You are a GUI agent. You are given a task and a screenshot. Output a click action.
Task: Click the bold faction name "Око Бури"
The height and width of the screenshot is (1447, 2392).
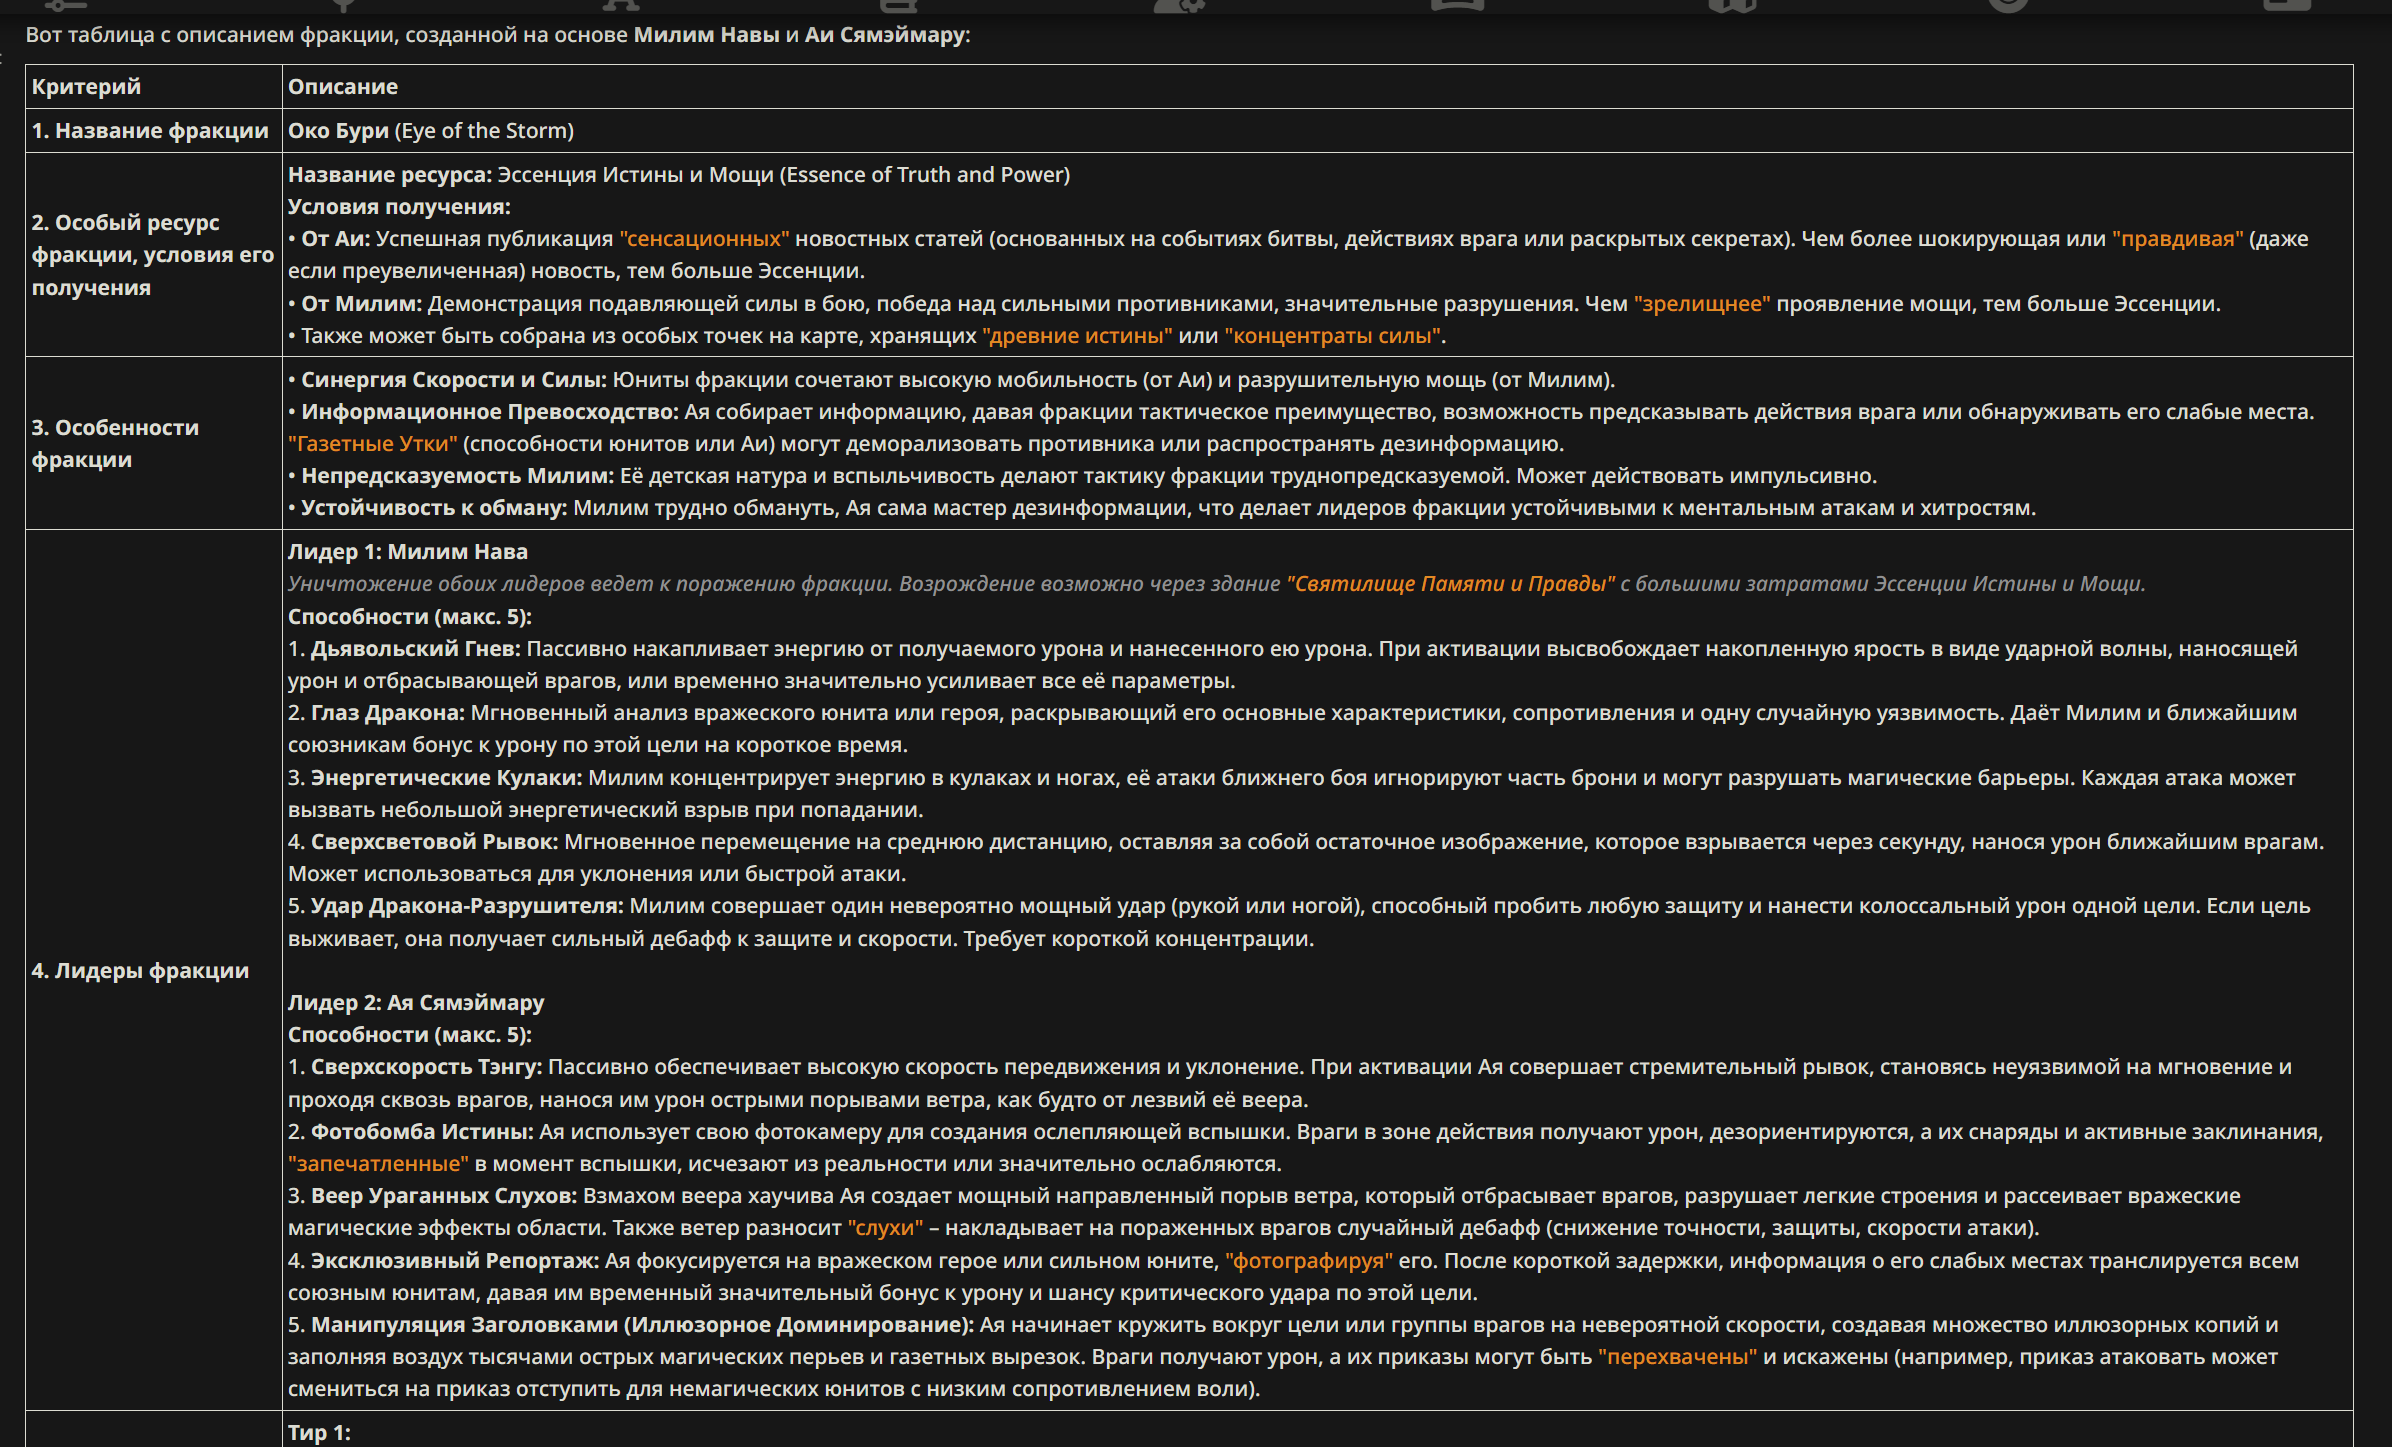point(338,131)
